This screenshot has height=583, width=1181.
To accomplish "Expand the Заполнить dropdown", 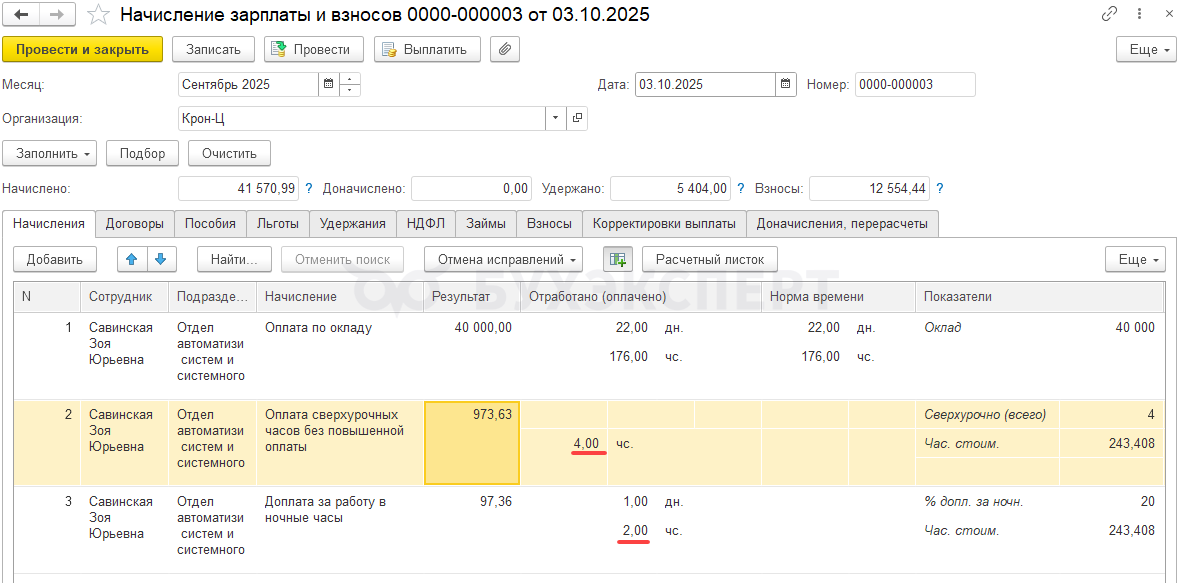I will coord(49,154).
